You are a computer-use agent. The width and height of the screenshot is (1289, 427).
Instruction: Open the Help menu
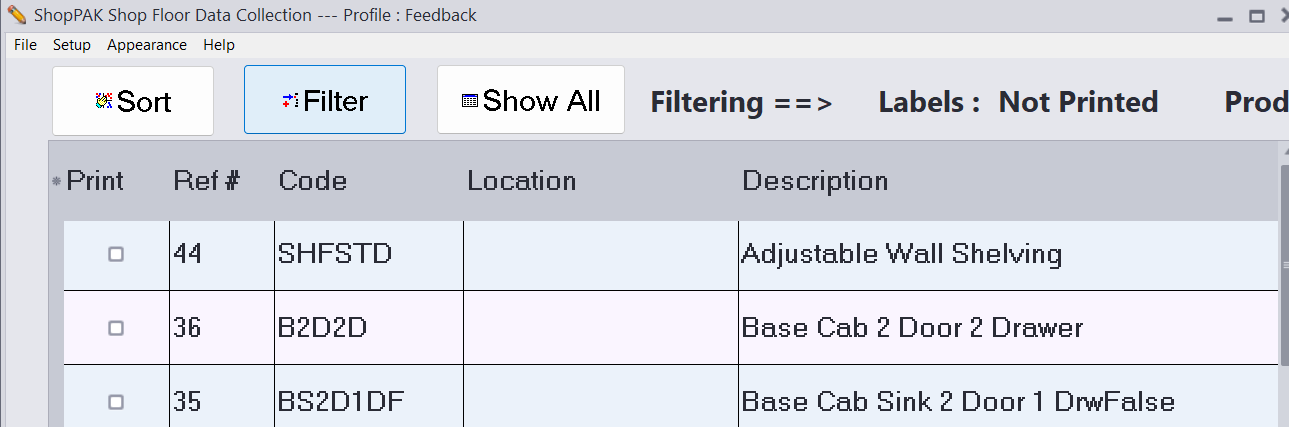tap(219, 45)
